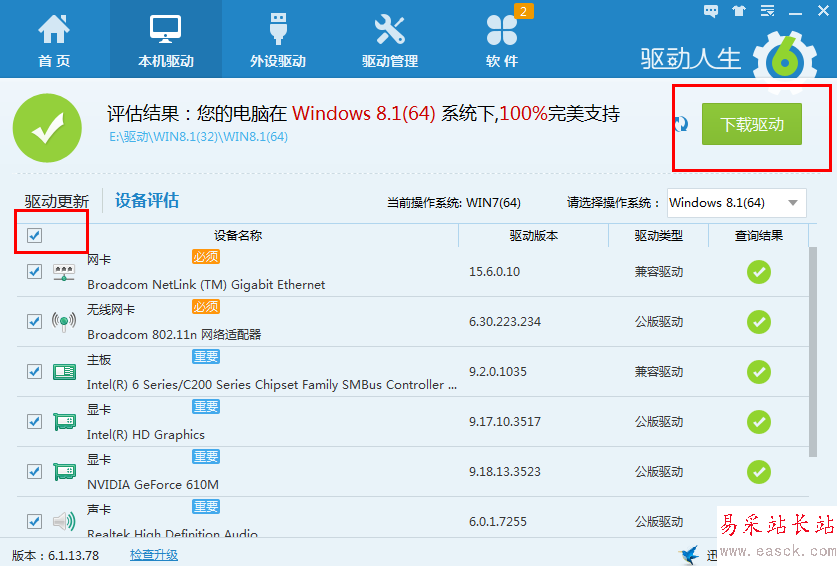Uncheck the 网卡 Broadcom NetLink checkbox
The width and height of the screenshot is (837, 566).
35,272
